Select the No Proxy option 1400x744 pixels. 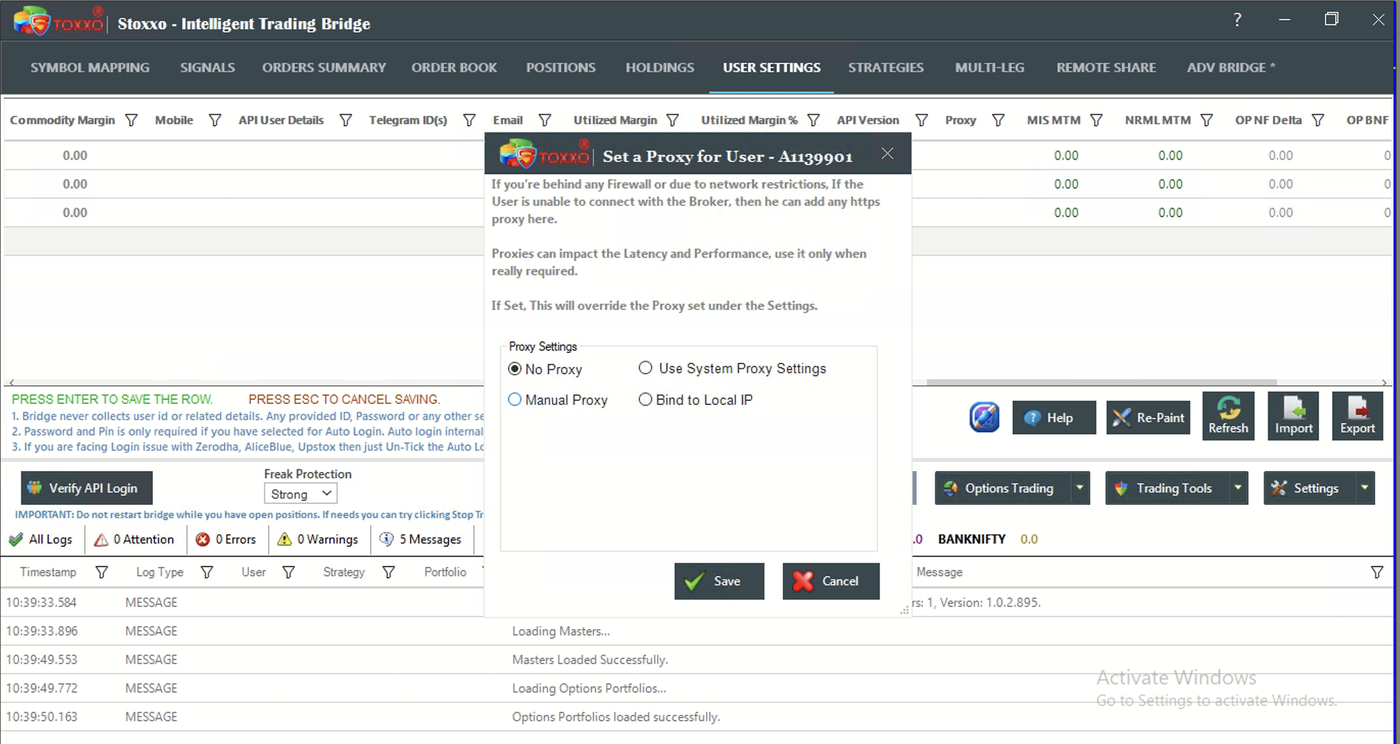(x=545, y=369)
